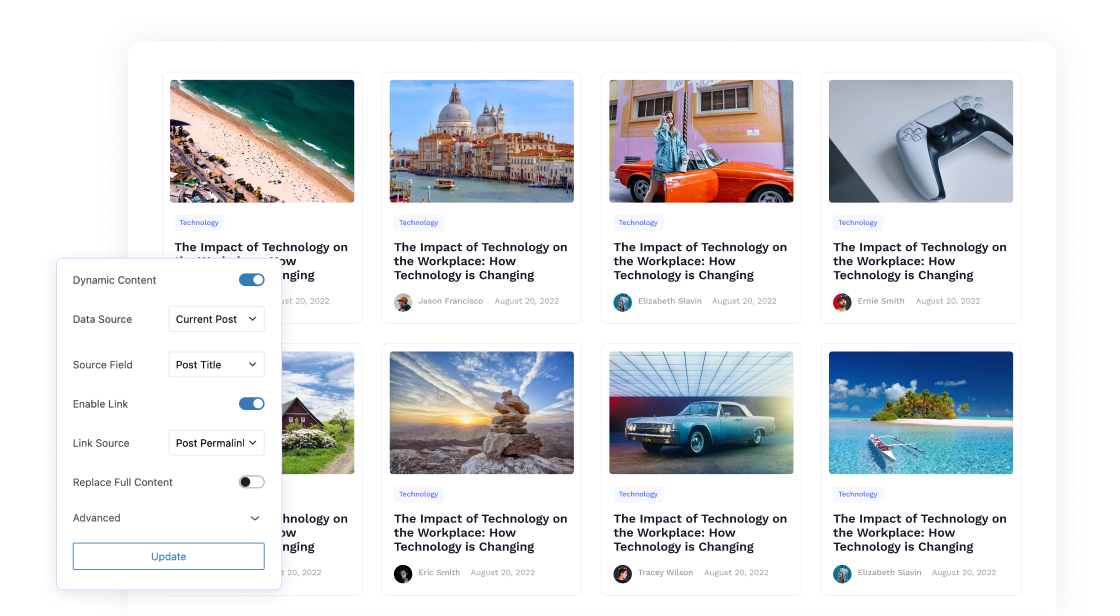Click the post title under the orange car image
This screenshot has width=1120, height=616.
(700, 261)
